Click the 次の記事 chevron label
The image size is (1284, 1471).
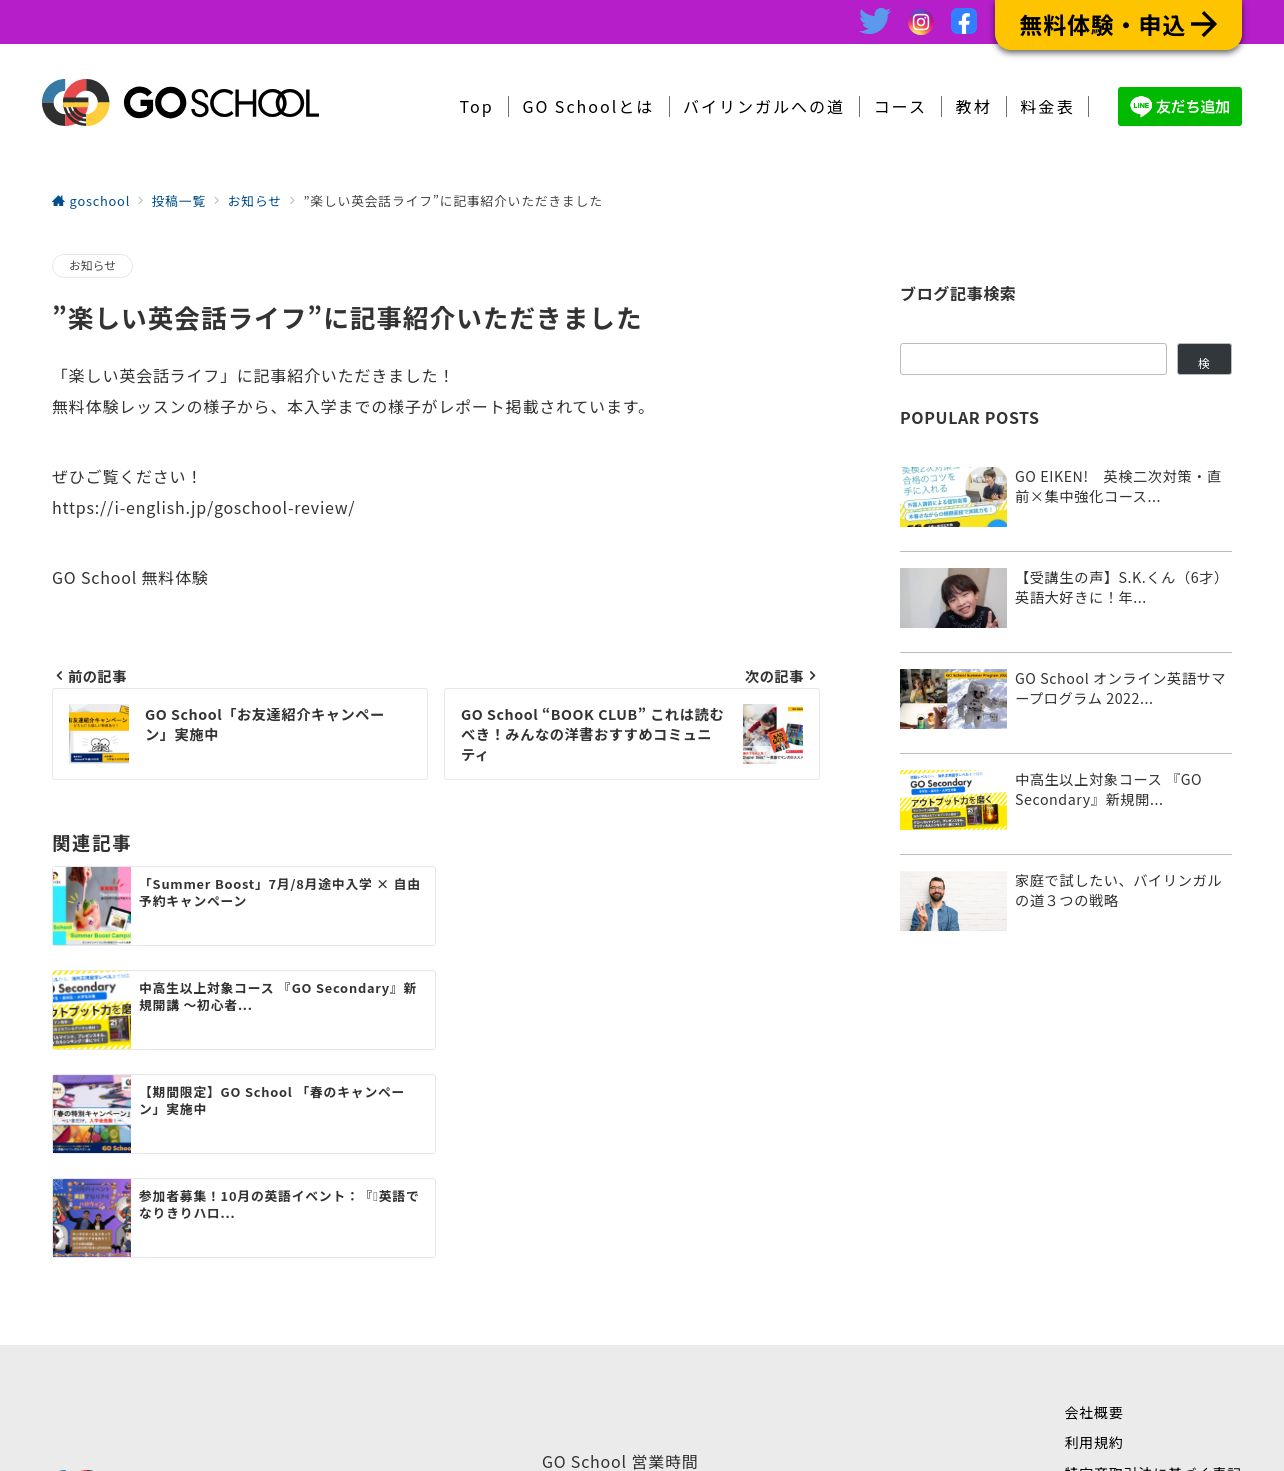tap(781, 677)
